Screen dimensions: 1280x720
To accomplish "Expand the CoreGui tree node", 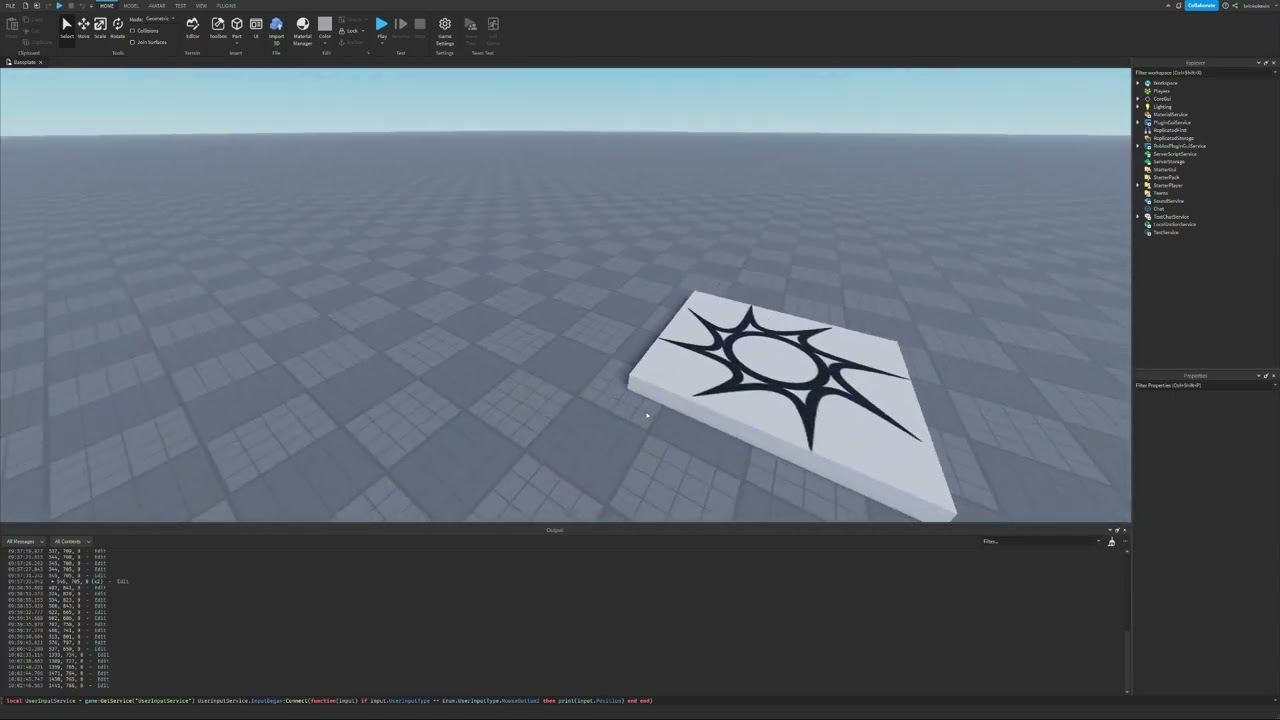I will (1138, 99).
